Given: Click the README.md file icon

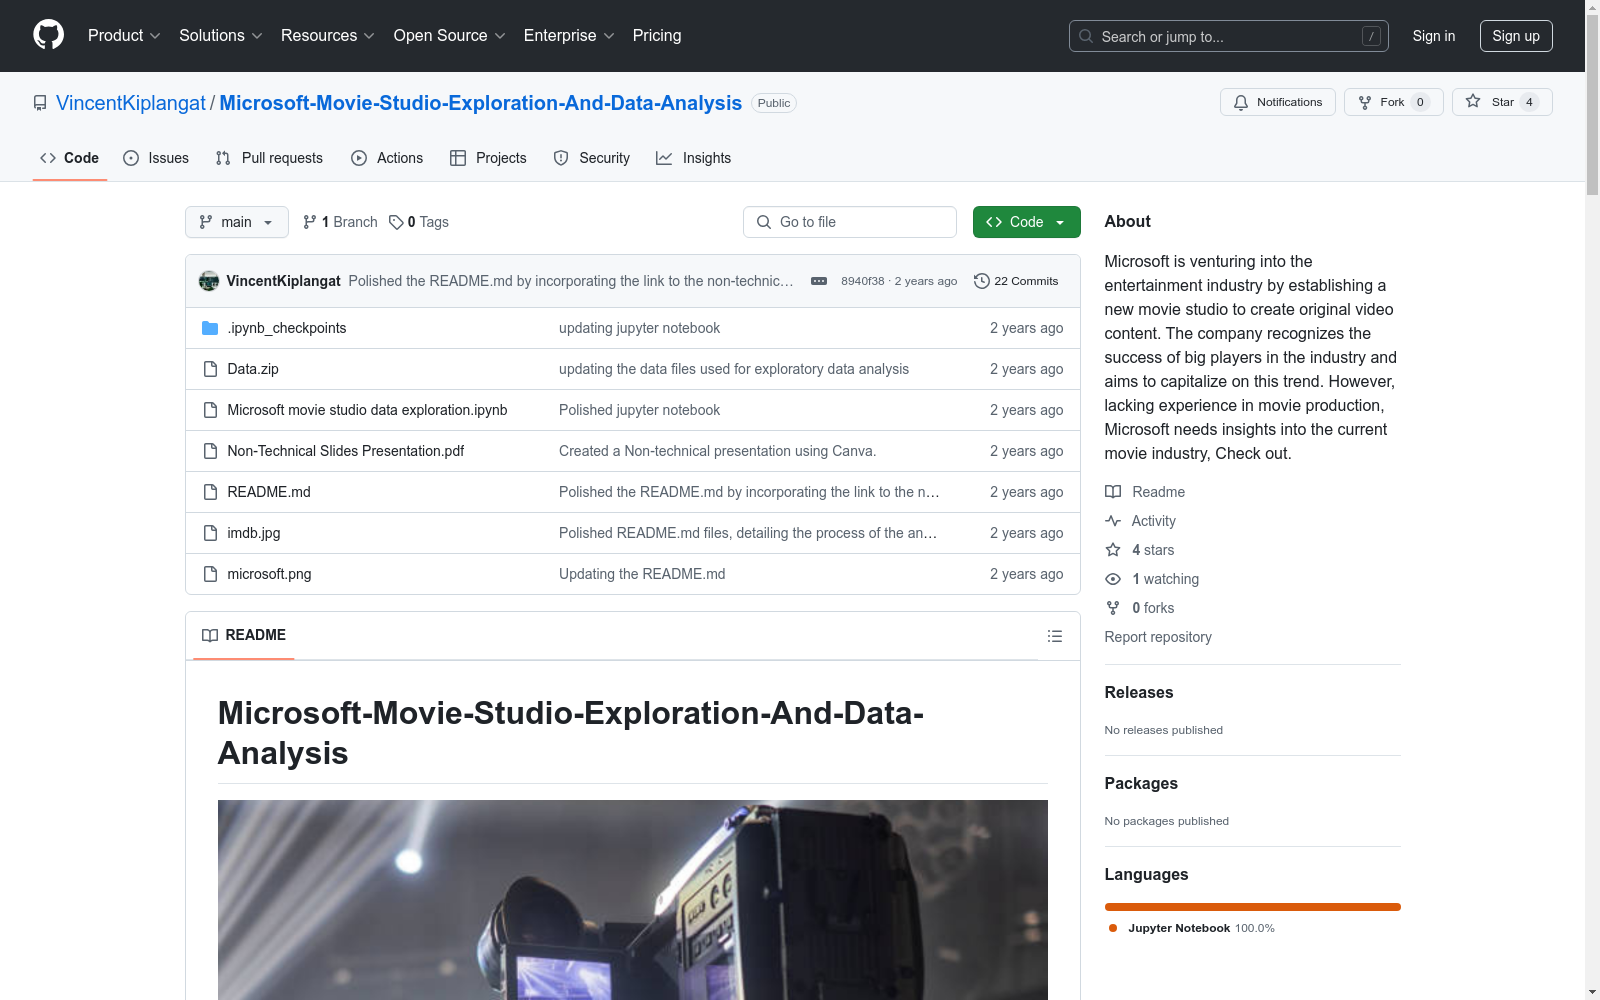Looking at the screenshot, I should [x=210, y=492].
